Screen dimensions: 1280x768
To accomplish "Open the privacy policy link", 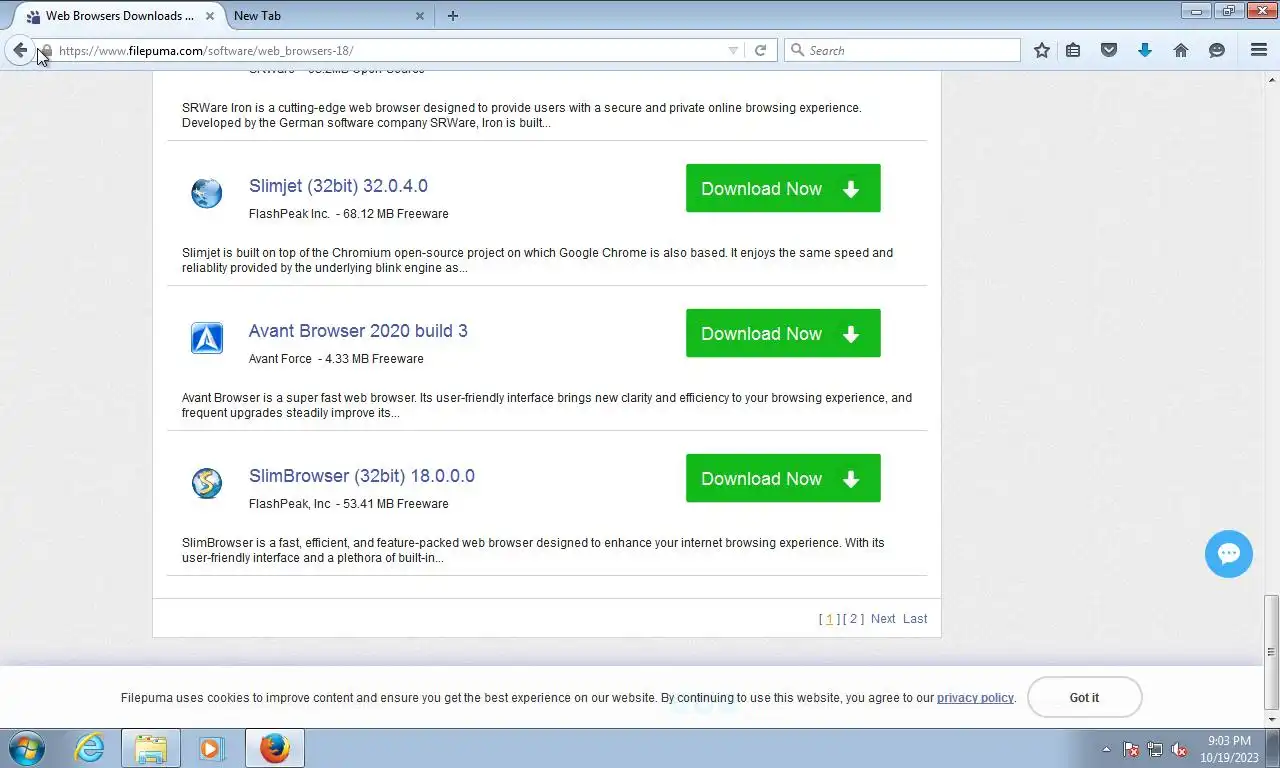I will coord(975,698).
